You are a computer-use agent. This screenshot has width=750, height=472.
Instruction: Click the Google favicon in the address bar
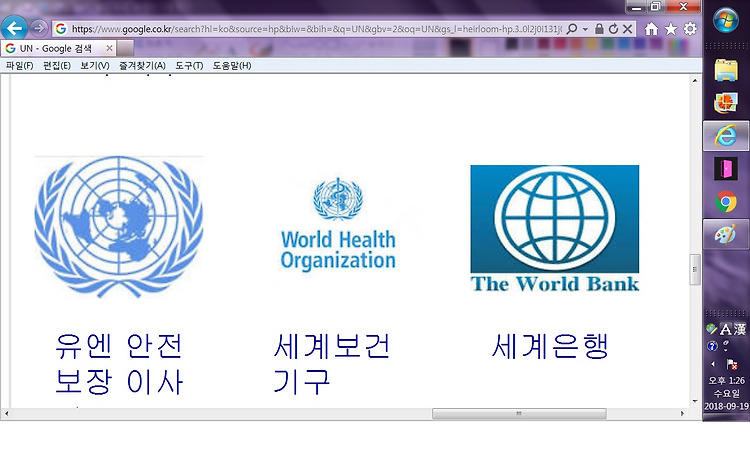point(61,29)
